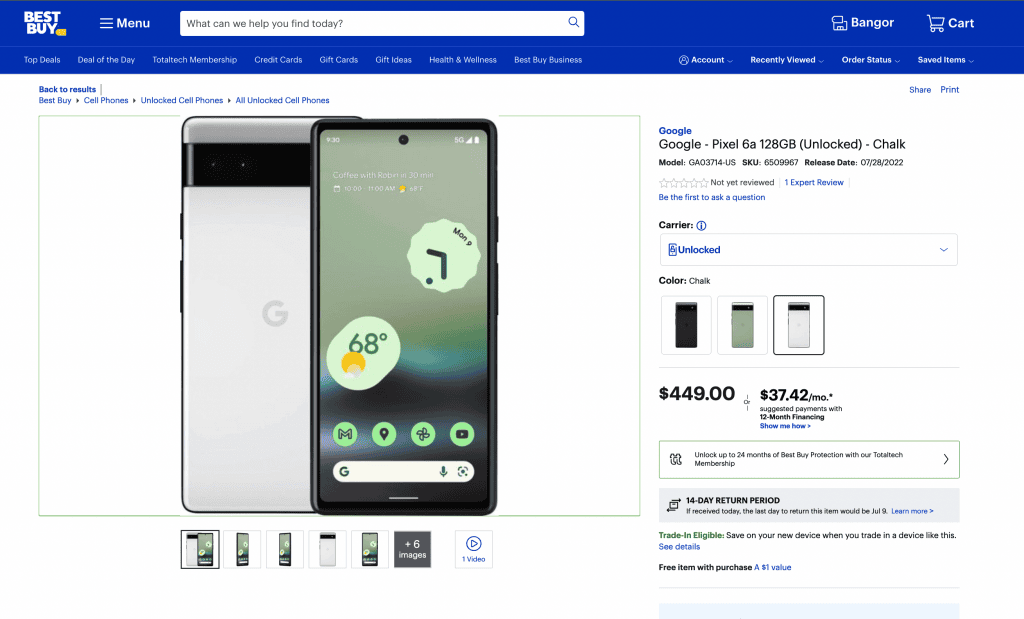Expand the Account dropdown
This screenshot has height=619, width=1024.
[x=705, y=60]
